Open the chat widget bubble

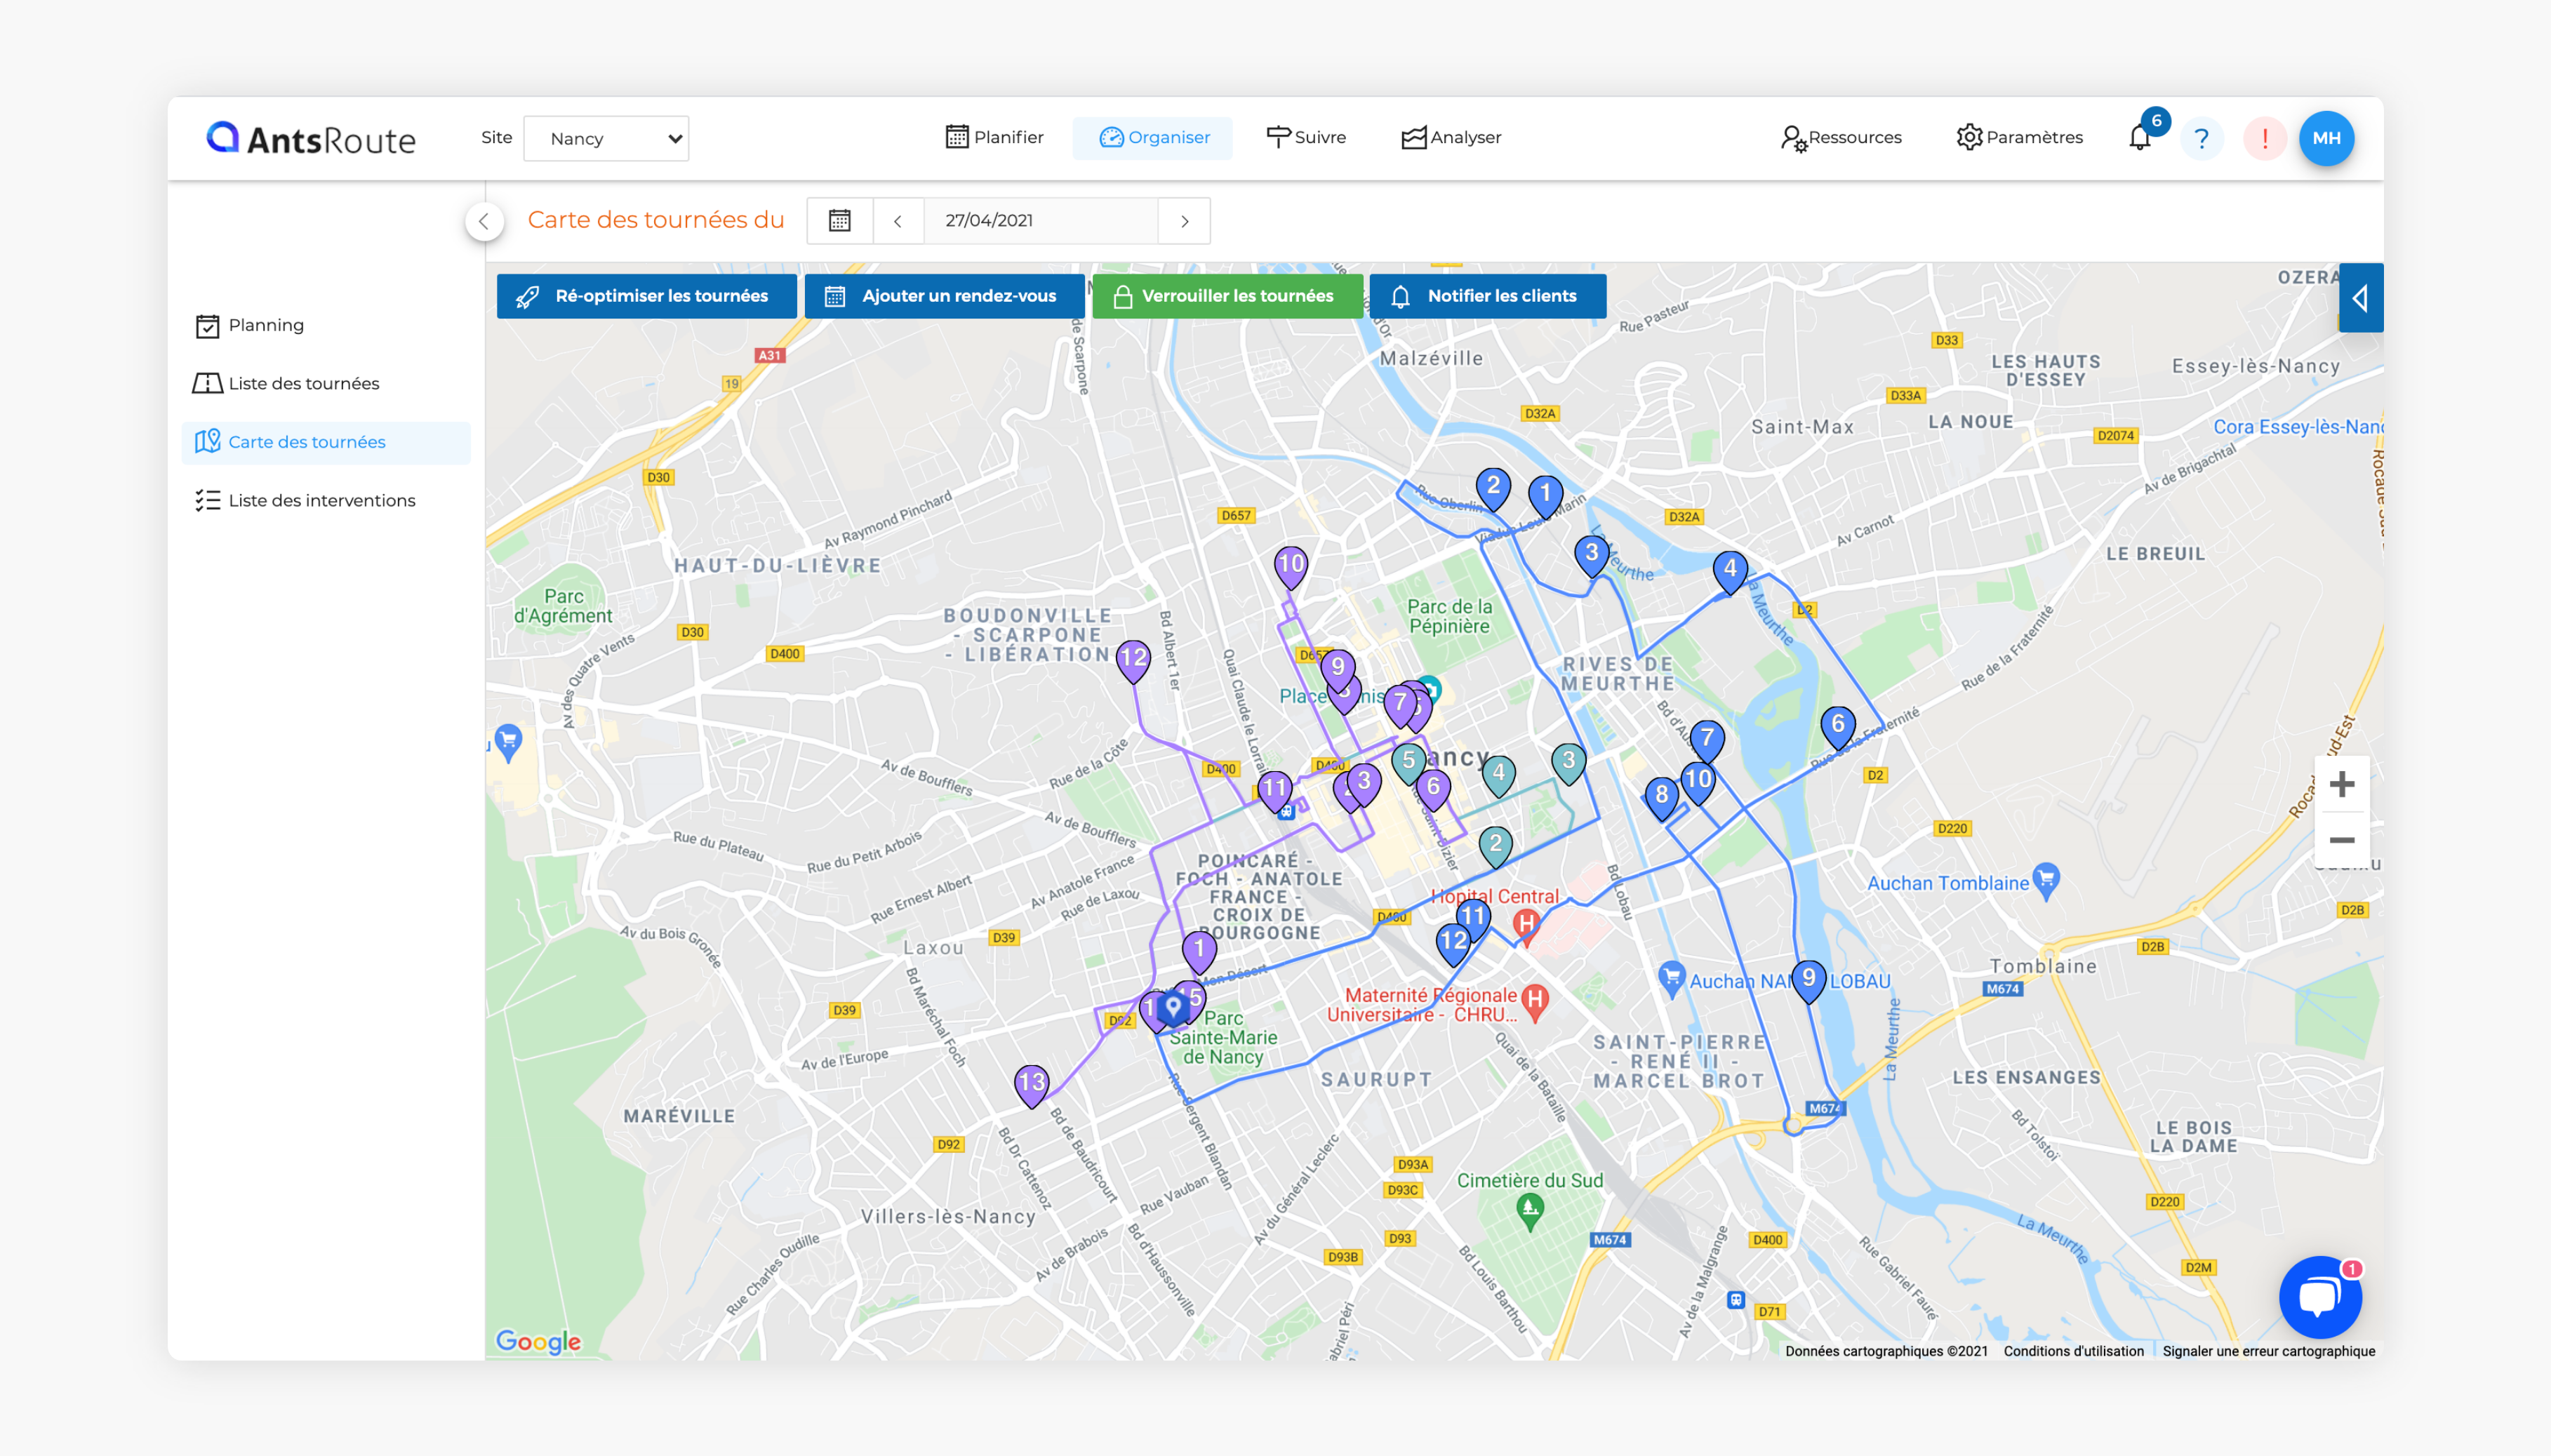[2320, 1297]
